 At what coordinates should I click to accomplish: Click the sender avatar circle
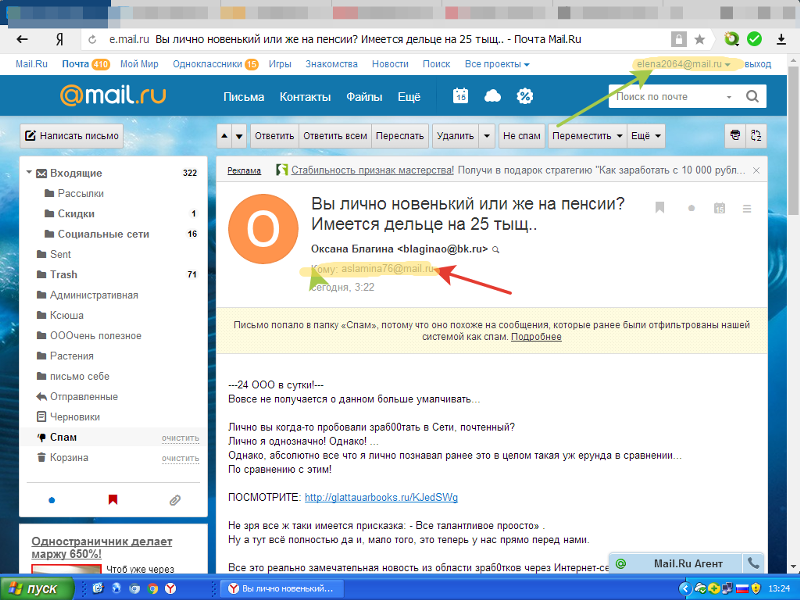click(x=263, y=229)
